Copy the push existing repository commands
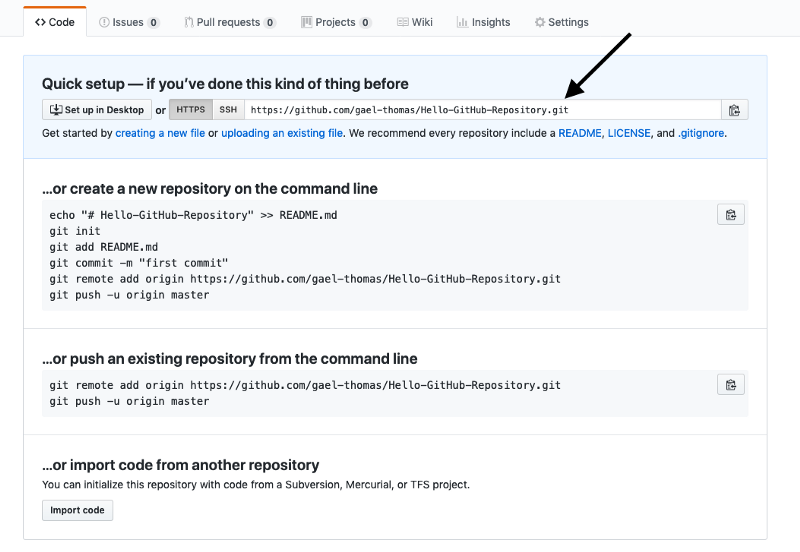Viewport: 800px width, 552px height. click(x=731, y=384)
